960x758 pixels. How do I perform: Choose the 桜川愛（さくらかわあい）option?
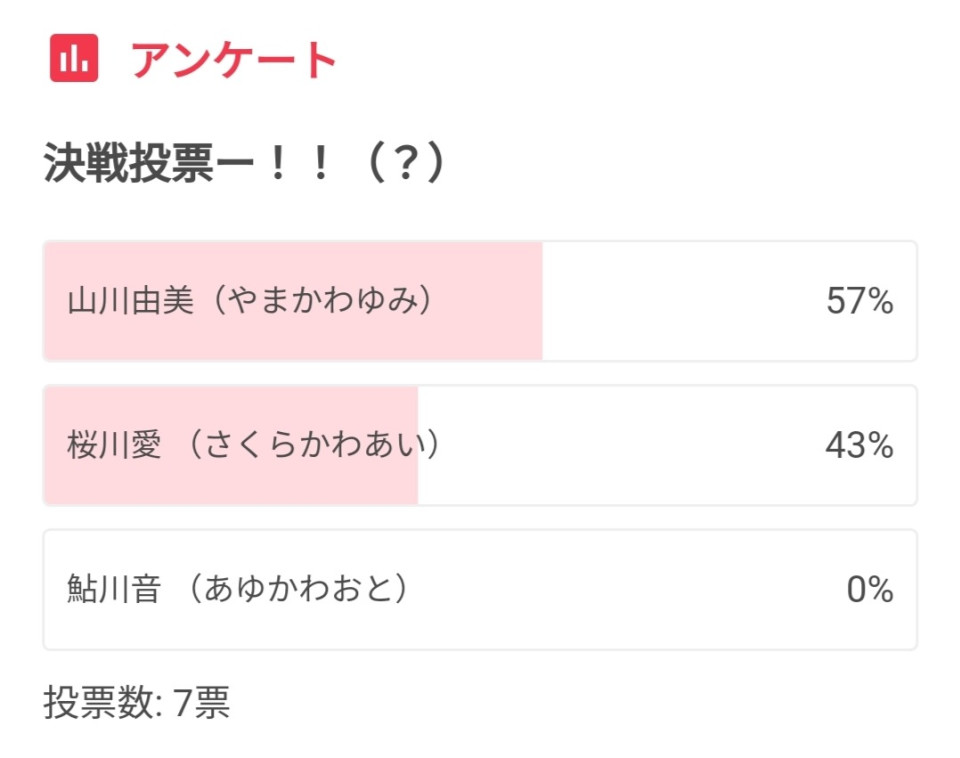[480, 445]
